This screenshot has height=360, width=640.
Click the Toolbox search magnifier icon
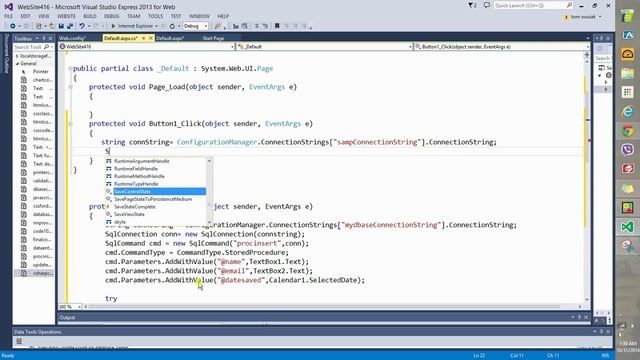coord(46,47)
